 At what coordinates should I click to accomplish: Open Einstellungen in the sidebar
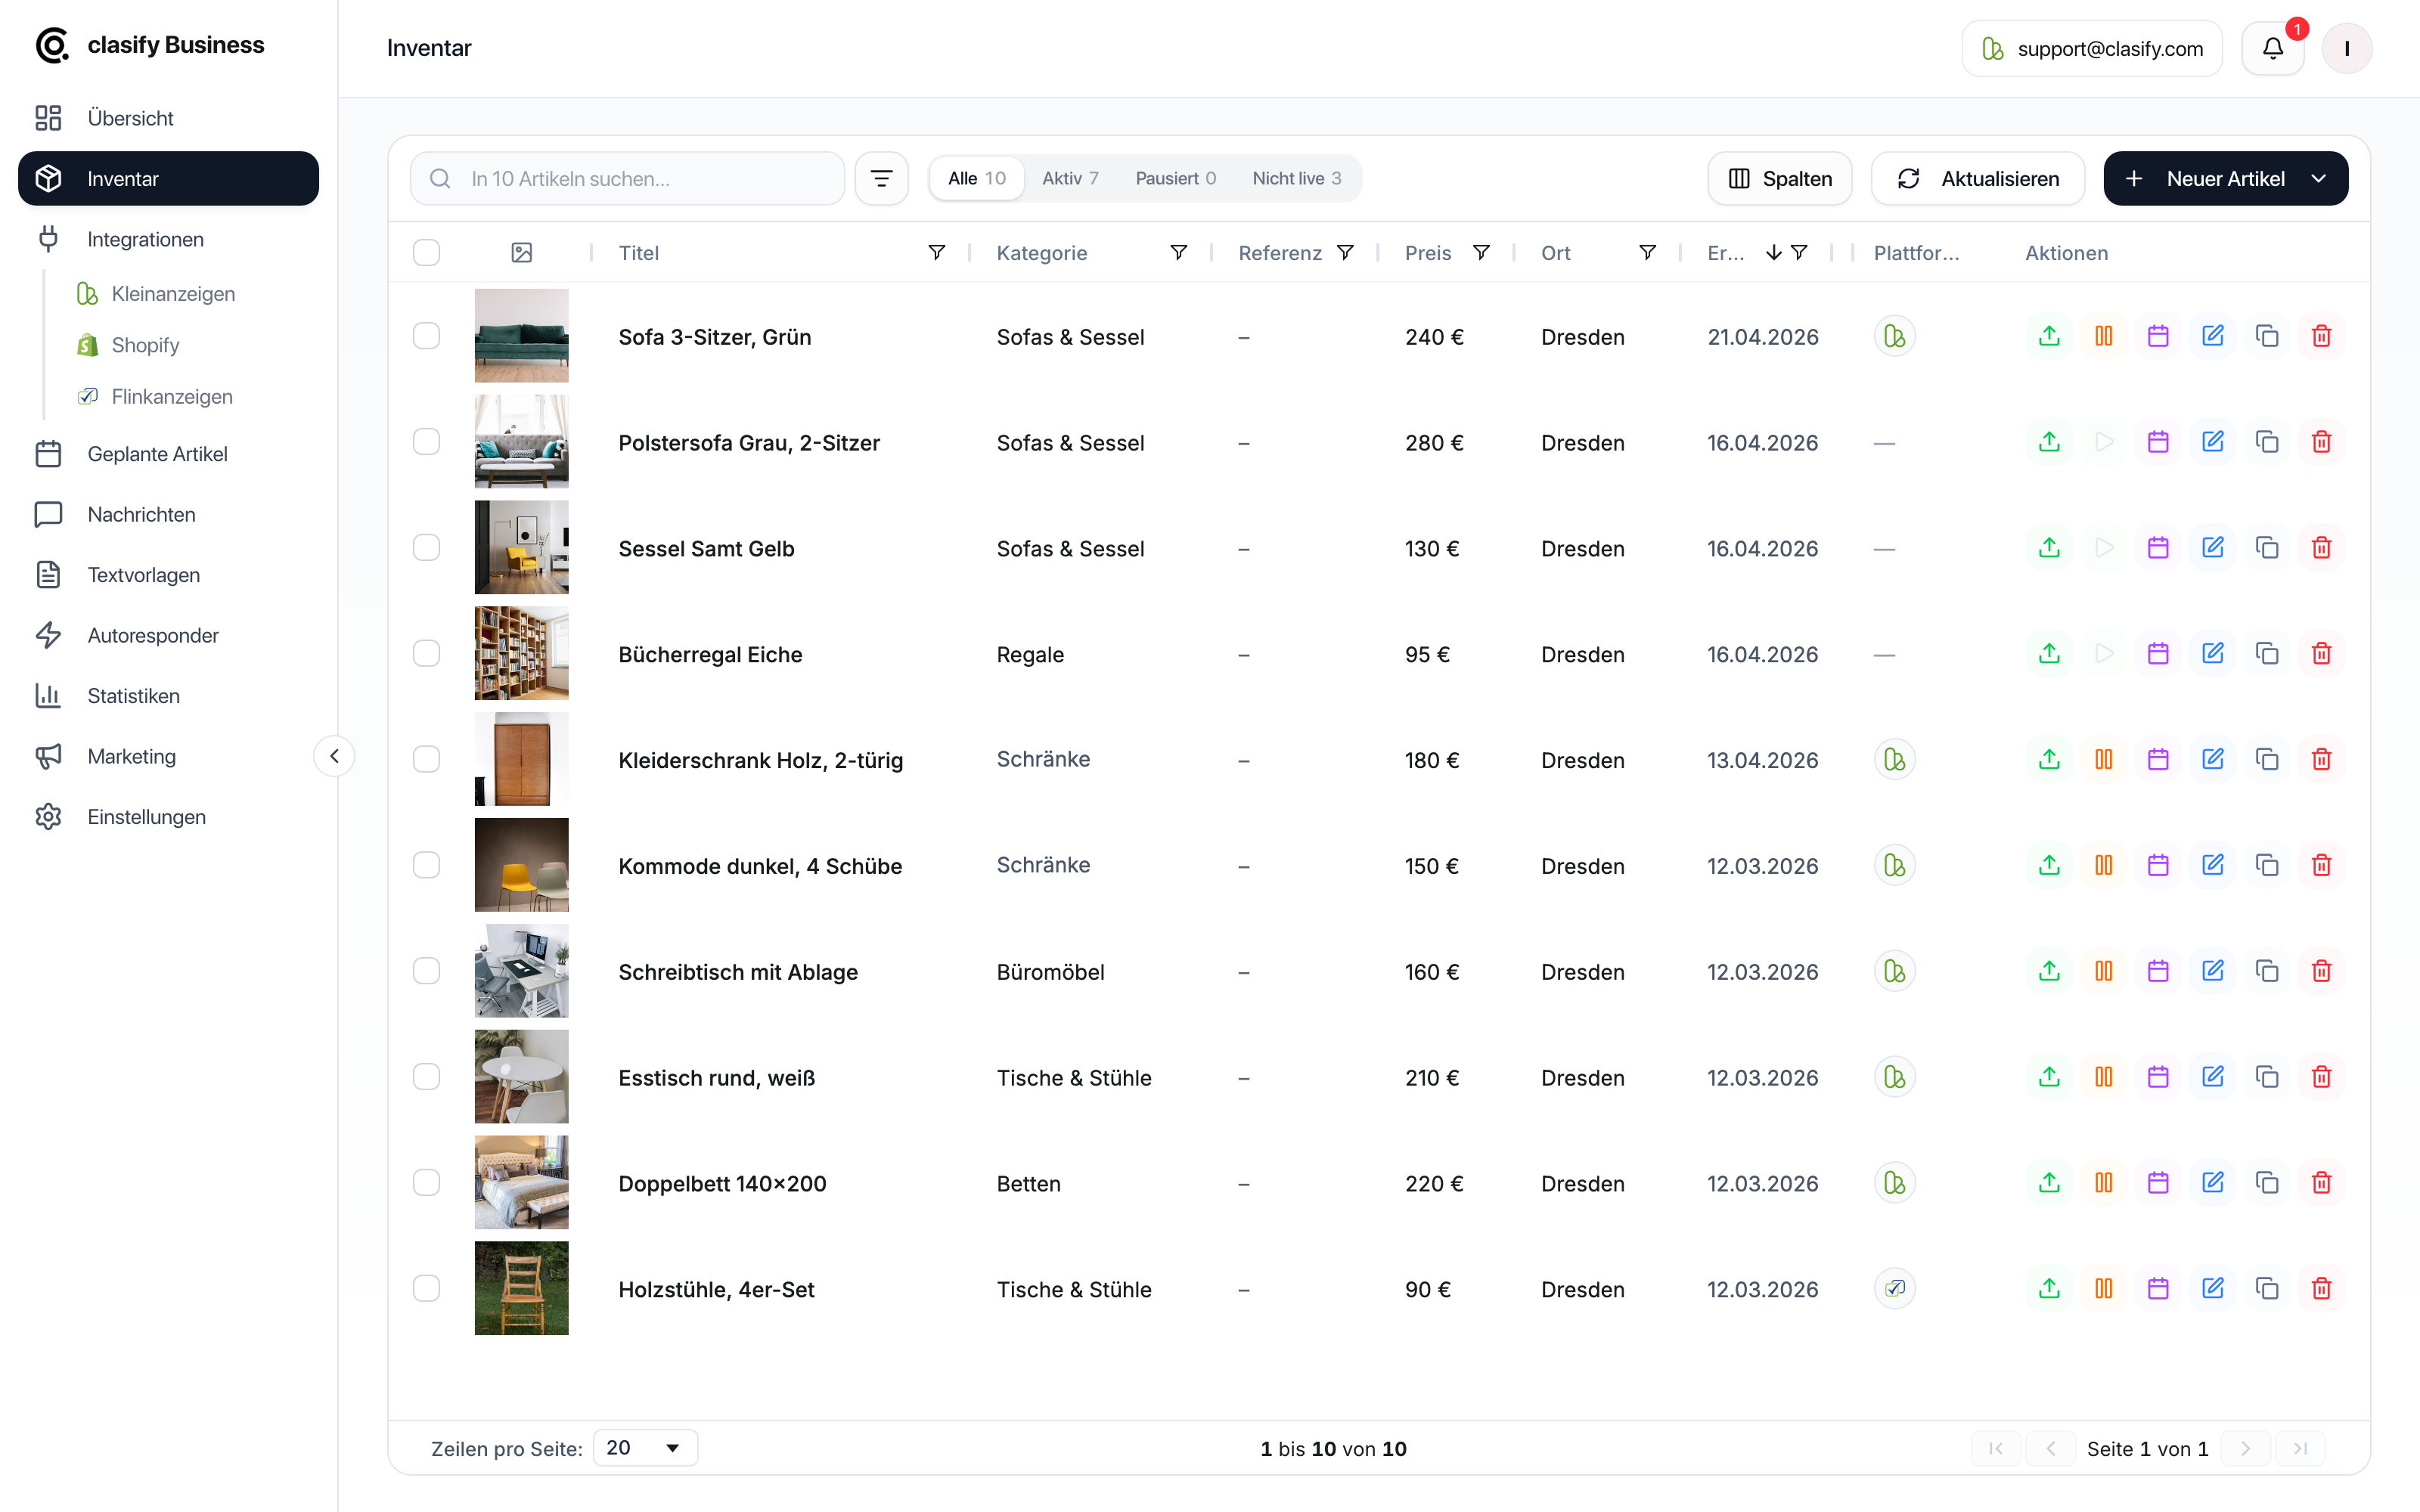[168, 817]
